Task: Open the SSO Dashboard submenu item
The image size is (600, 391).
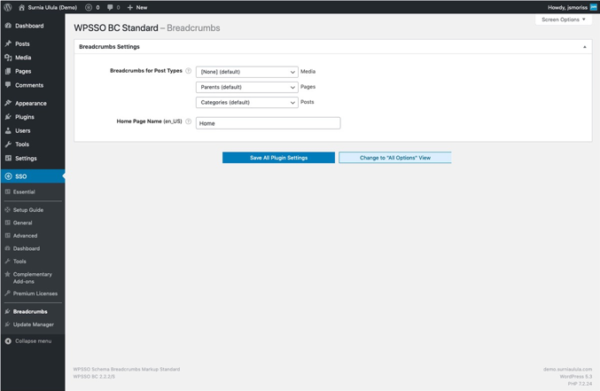Action: 26,248
